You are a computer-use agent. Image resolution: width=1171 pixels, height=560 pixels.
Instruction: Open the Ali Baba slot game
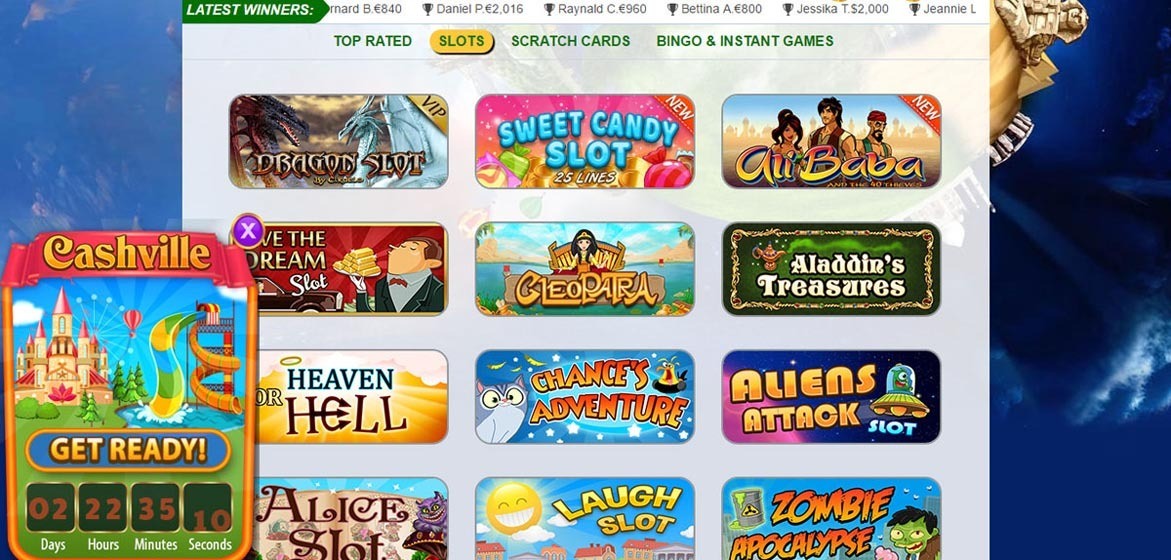(x=831, y=141)
